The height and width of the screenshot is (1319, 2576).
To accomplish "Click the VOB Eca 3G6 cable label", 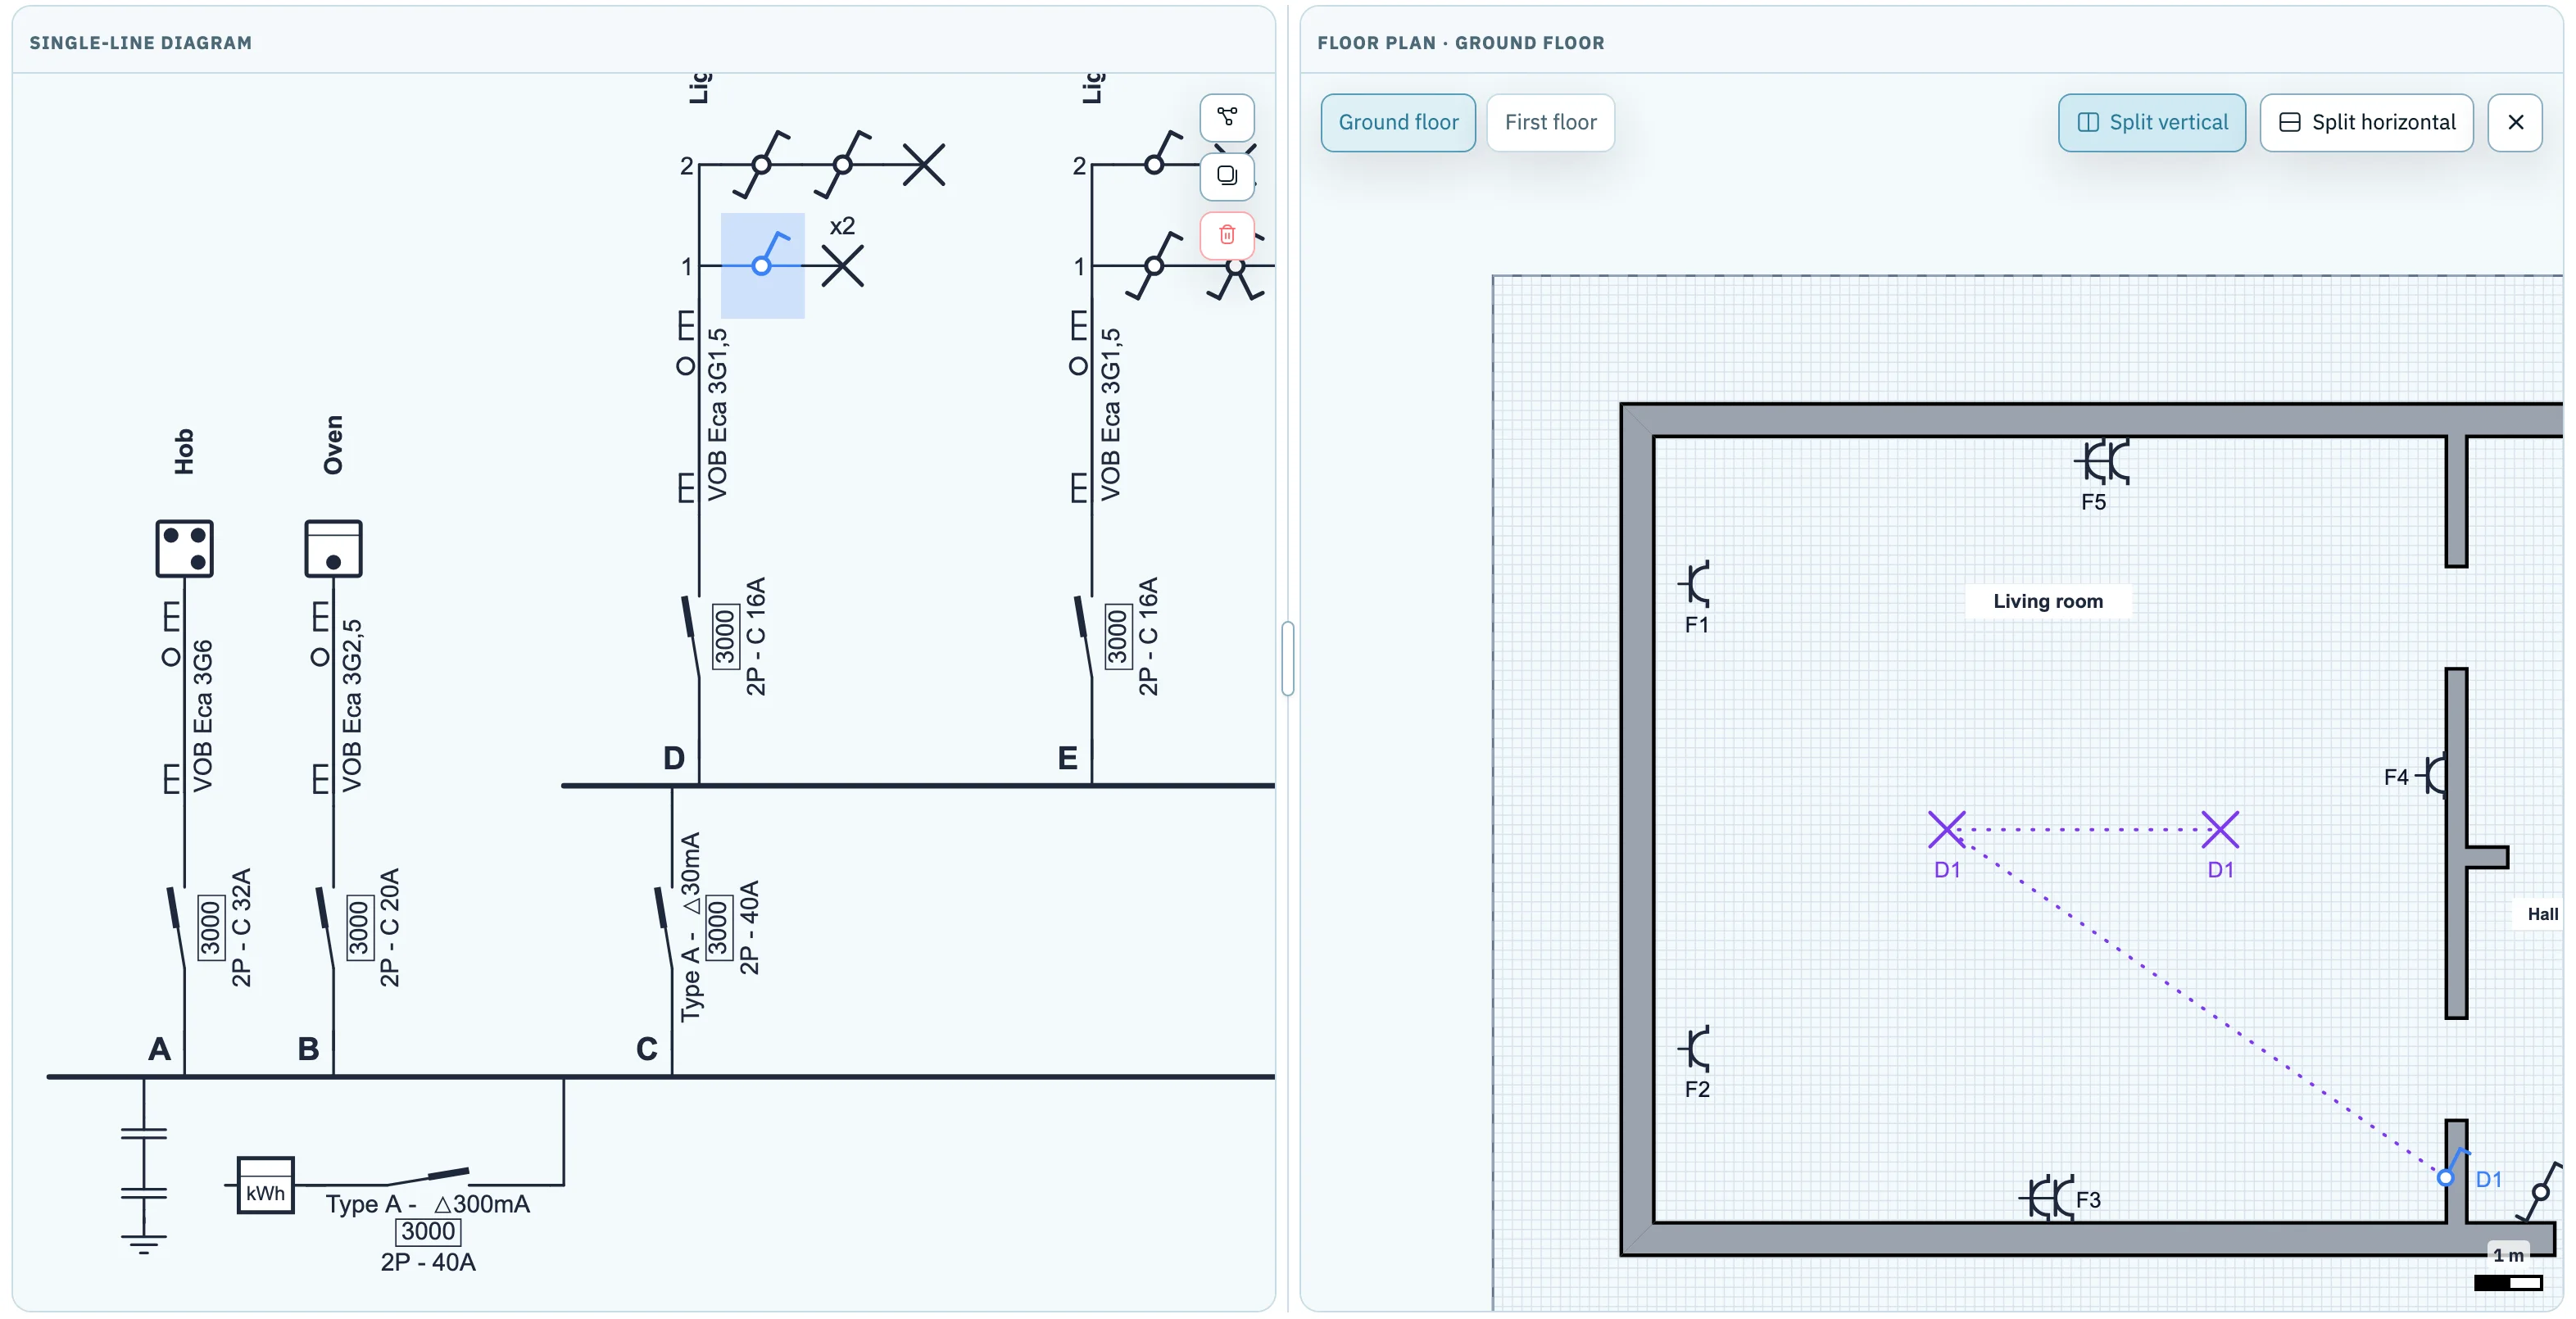I will (x=203, y=716).
